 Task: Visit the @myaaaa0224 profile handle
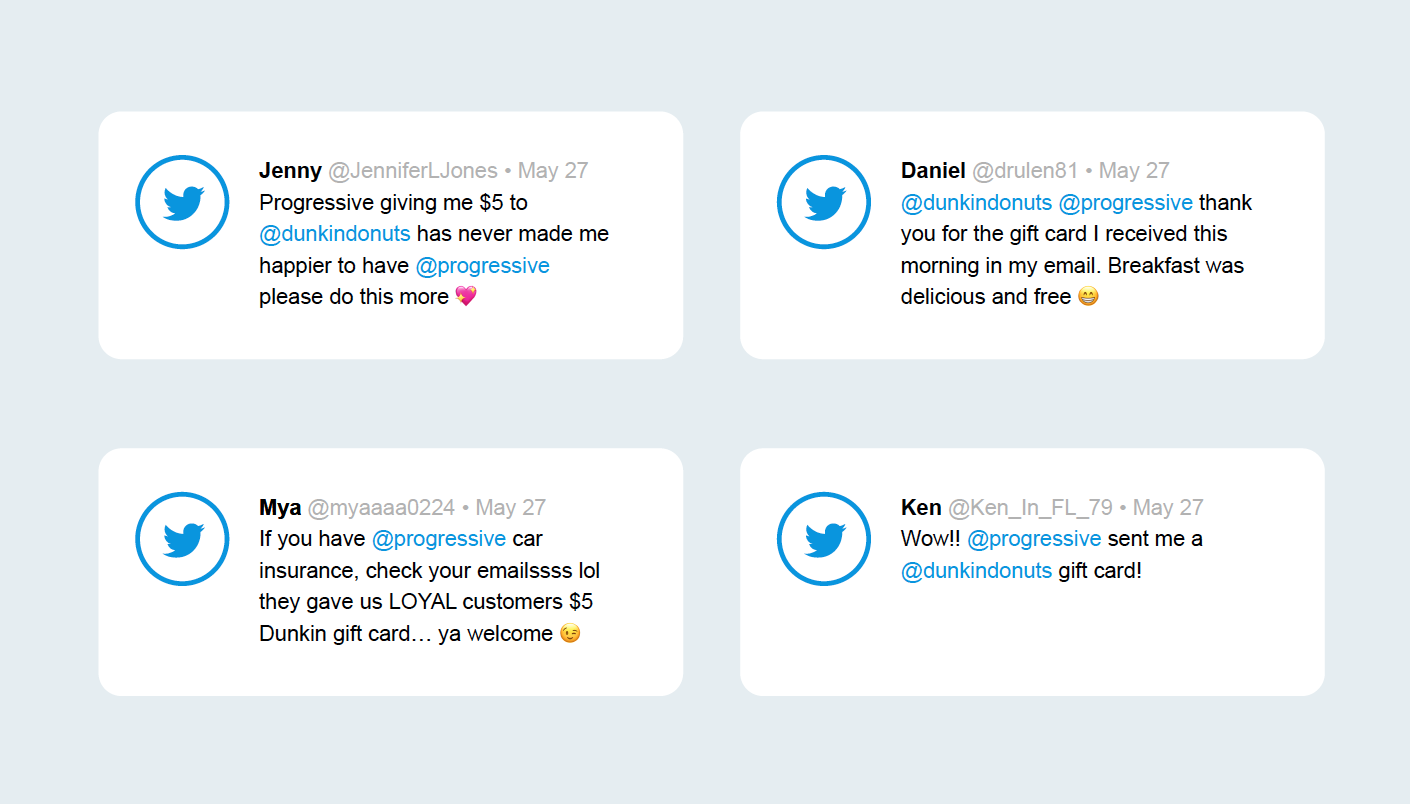[381, 508]
